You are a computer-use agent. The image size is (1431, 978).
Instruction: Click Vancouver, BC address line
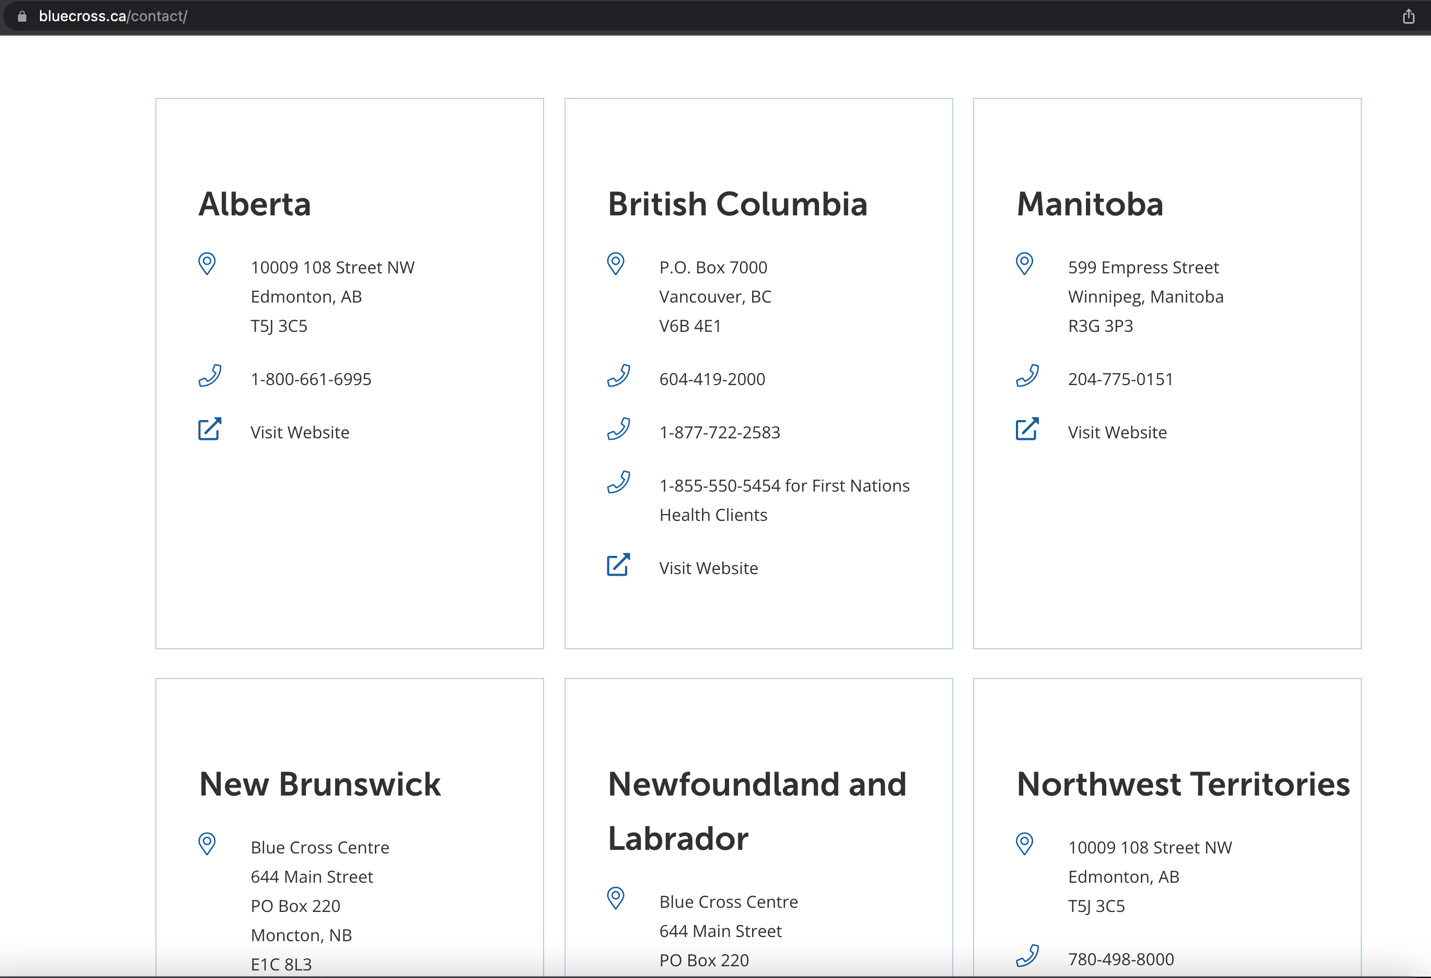point(715,297)
